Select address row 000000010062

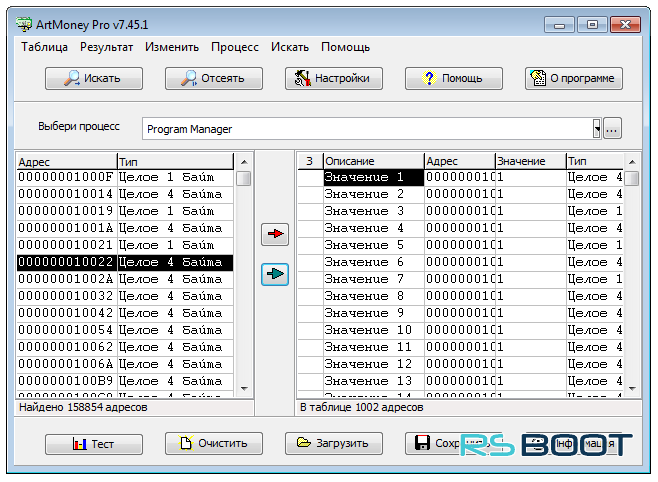point(125,347)
